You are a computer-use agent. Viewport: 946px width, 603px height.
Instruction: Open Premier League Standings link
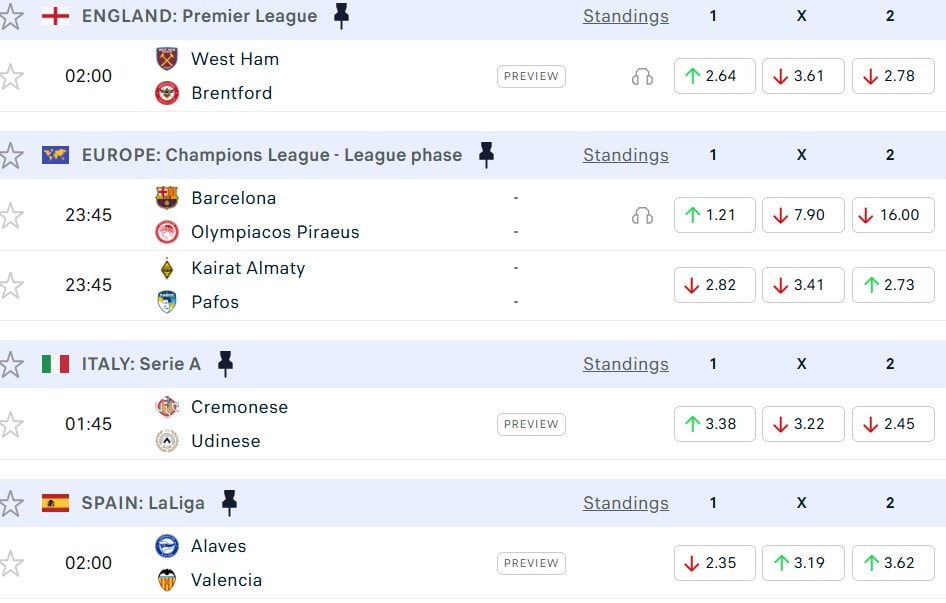(x=626, y=16)
